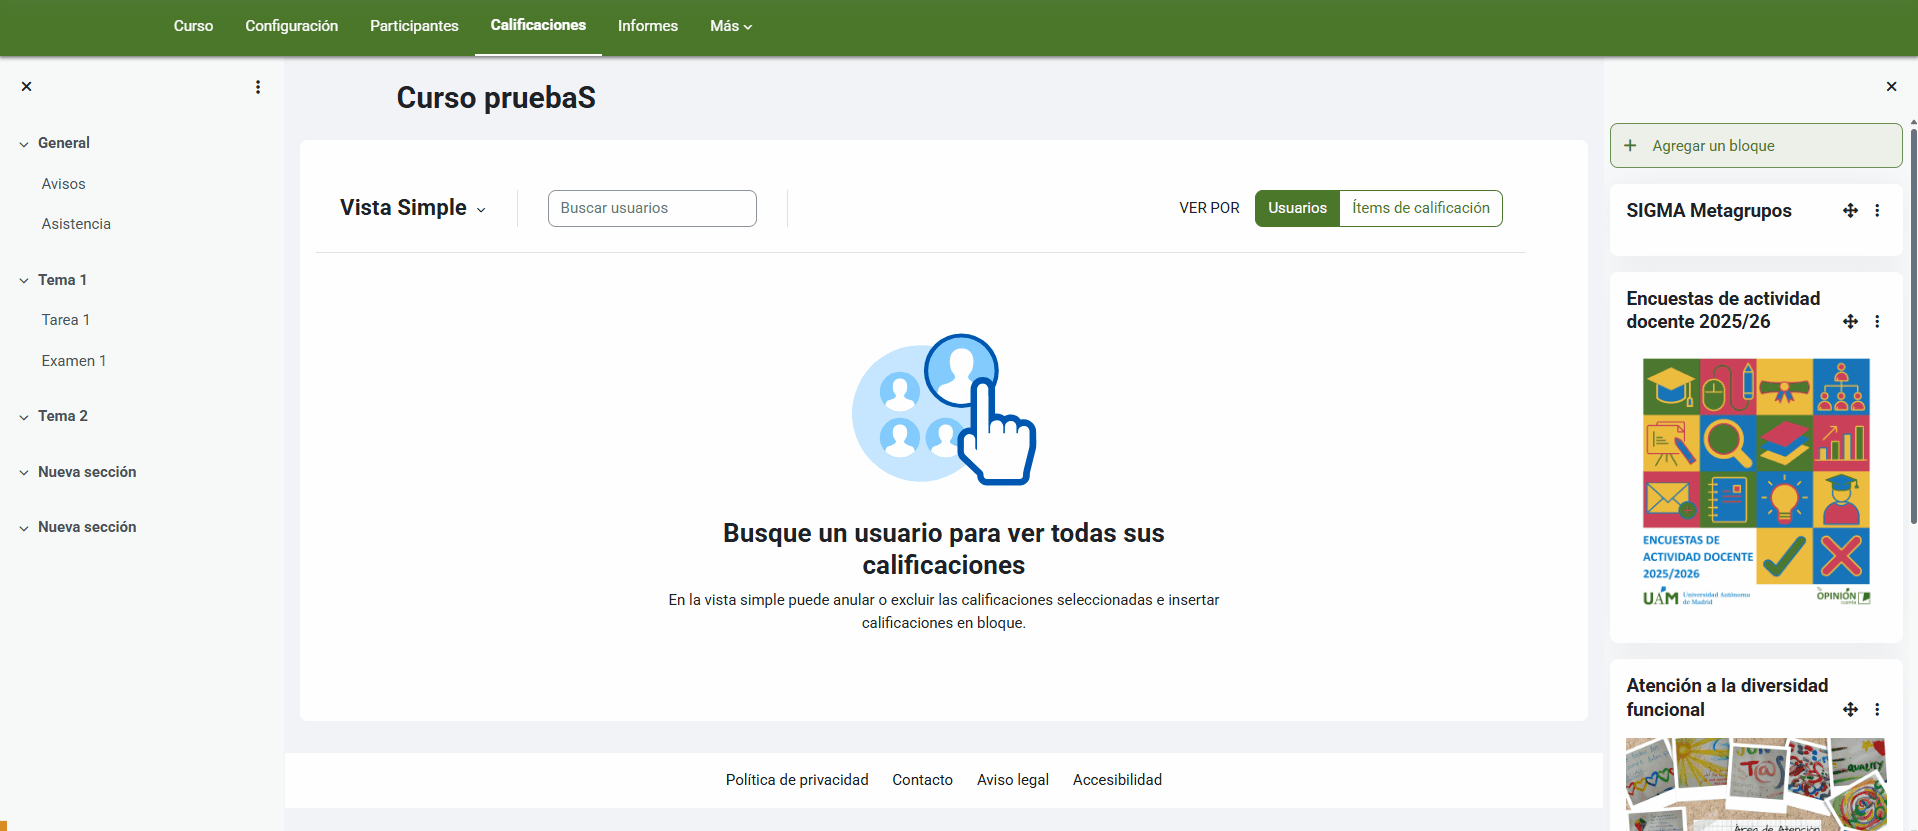Move the Encuestas de actividad docente block
Viewport: 1918px width, 831px height.
(1850, 322)
